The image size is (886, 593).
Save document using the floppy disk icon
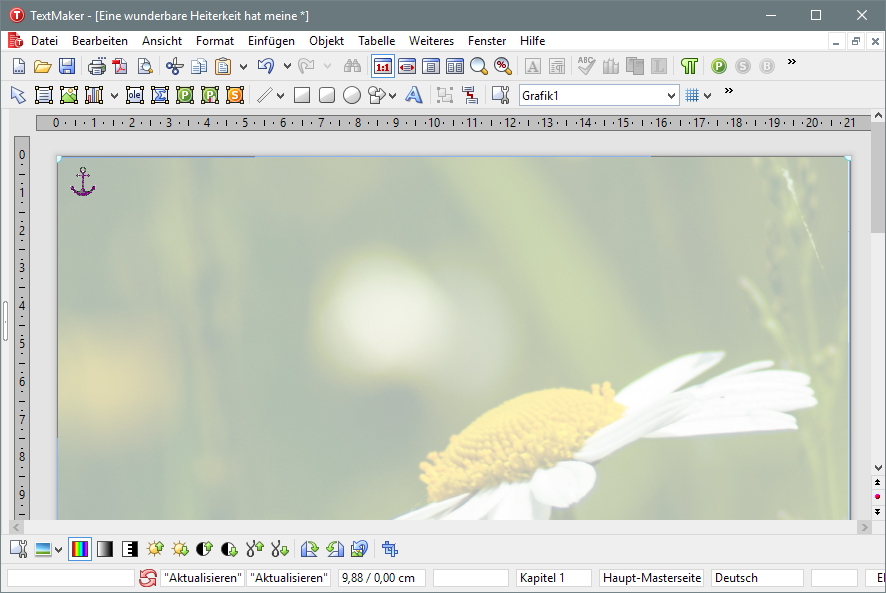(x=67, y=66)
